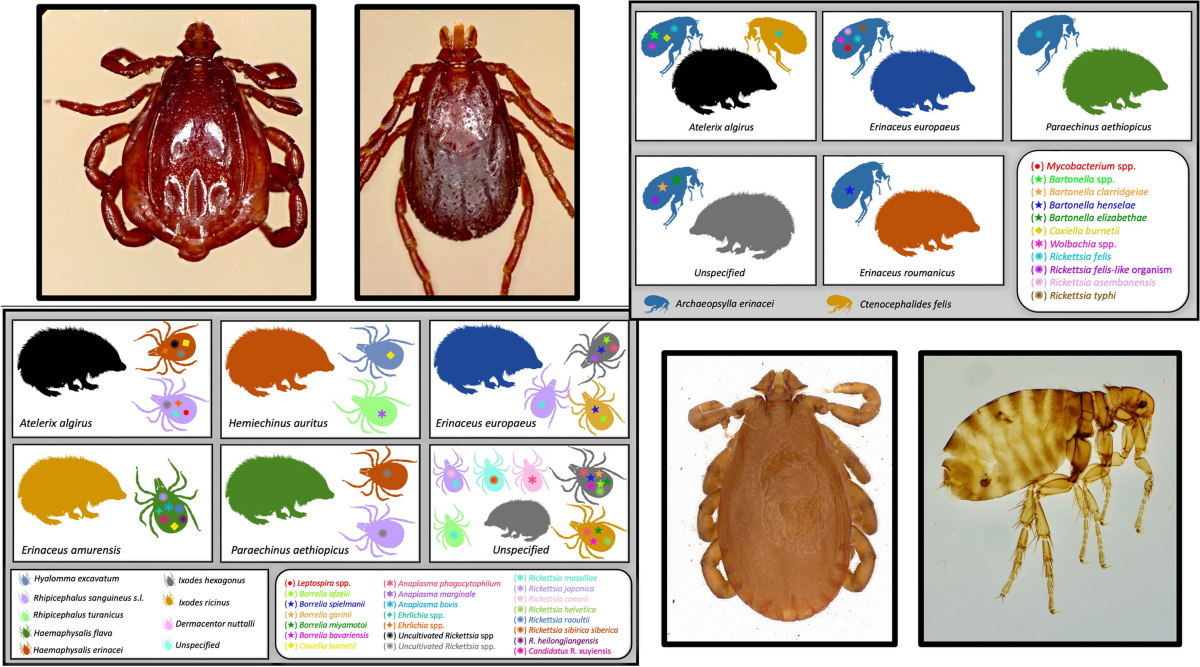Click the Hyalomma excavatum tick legend icon
Viewport: 1200px width, 667px height.
[x=24, y=580]
